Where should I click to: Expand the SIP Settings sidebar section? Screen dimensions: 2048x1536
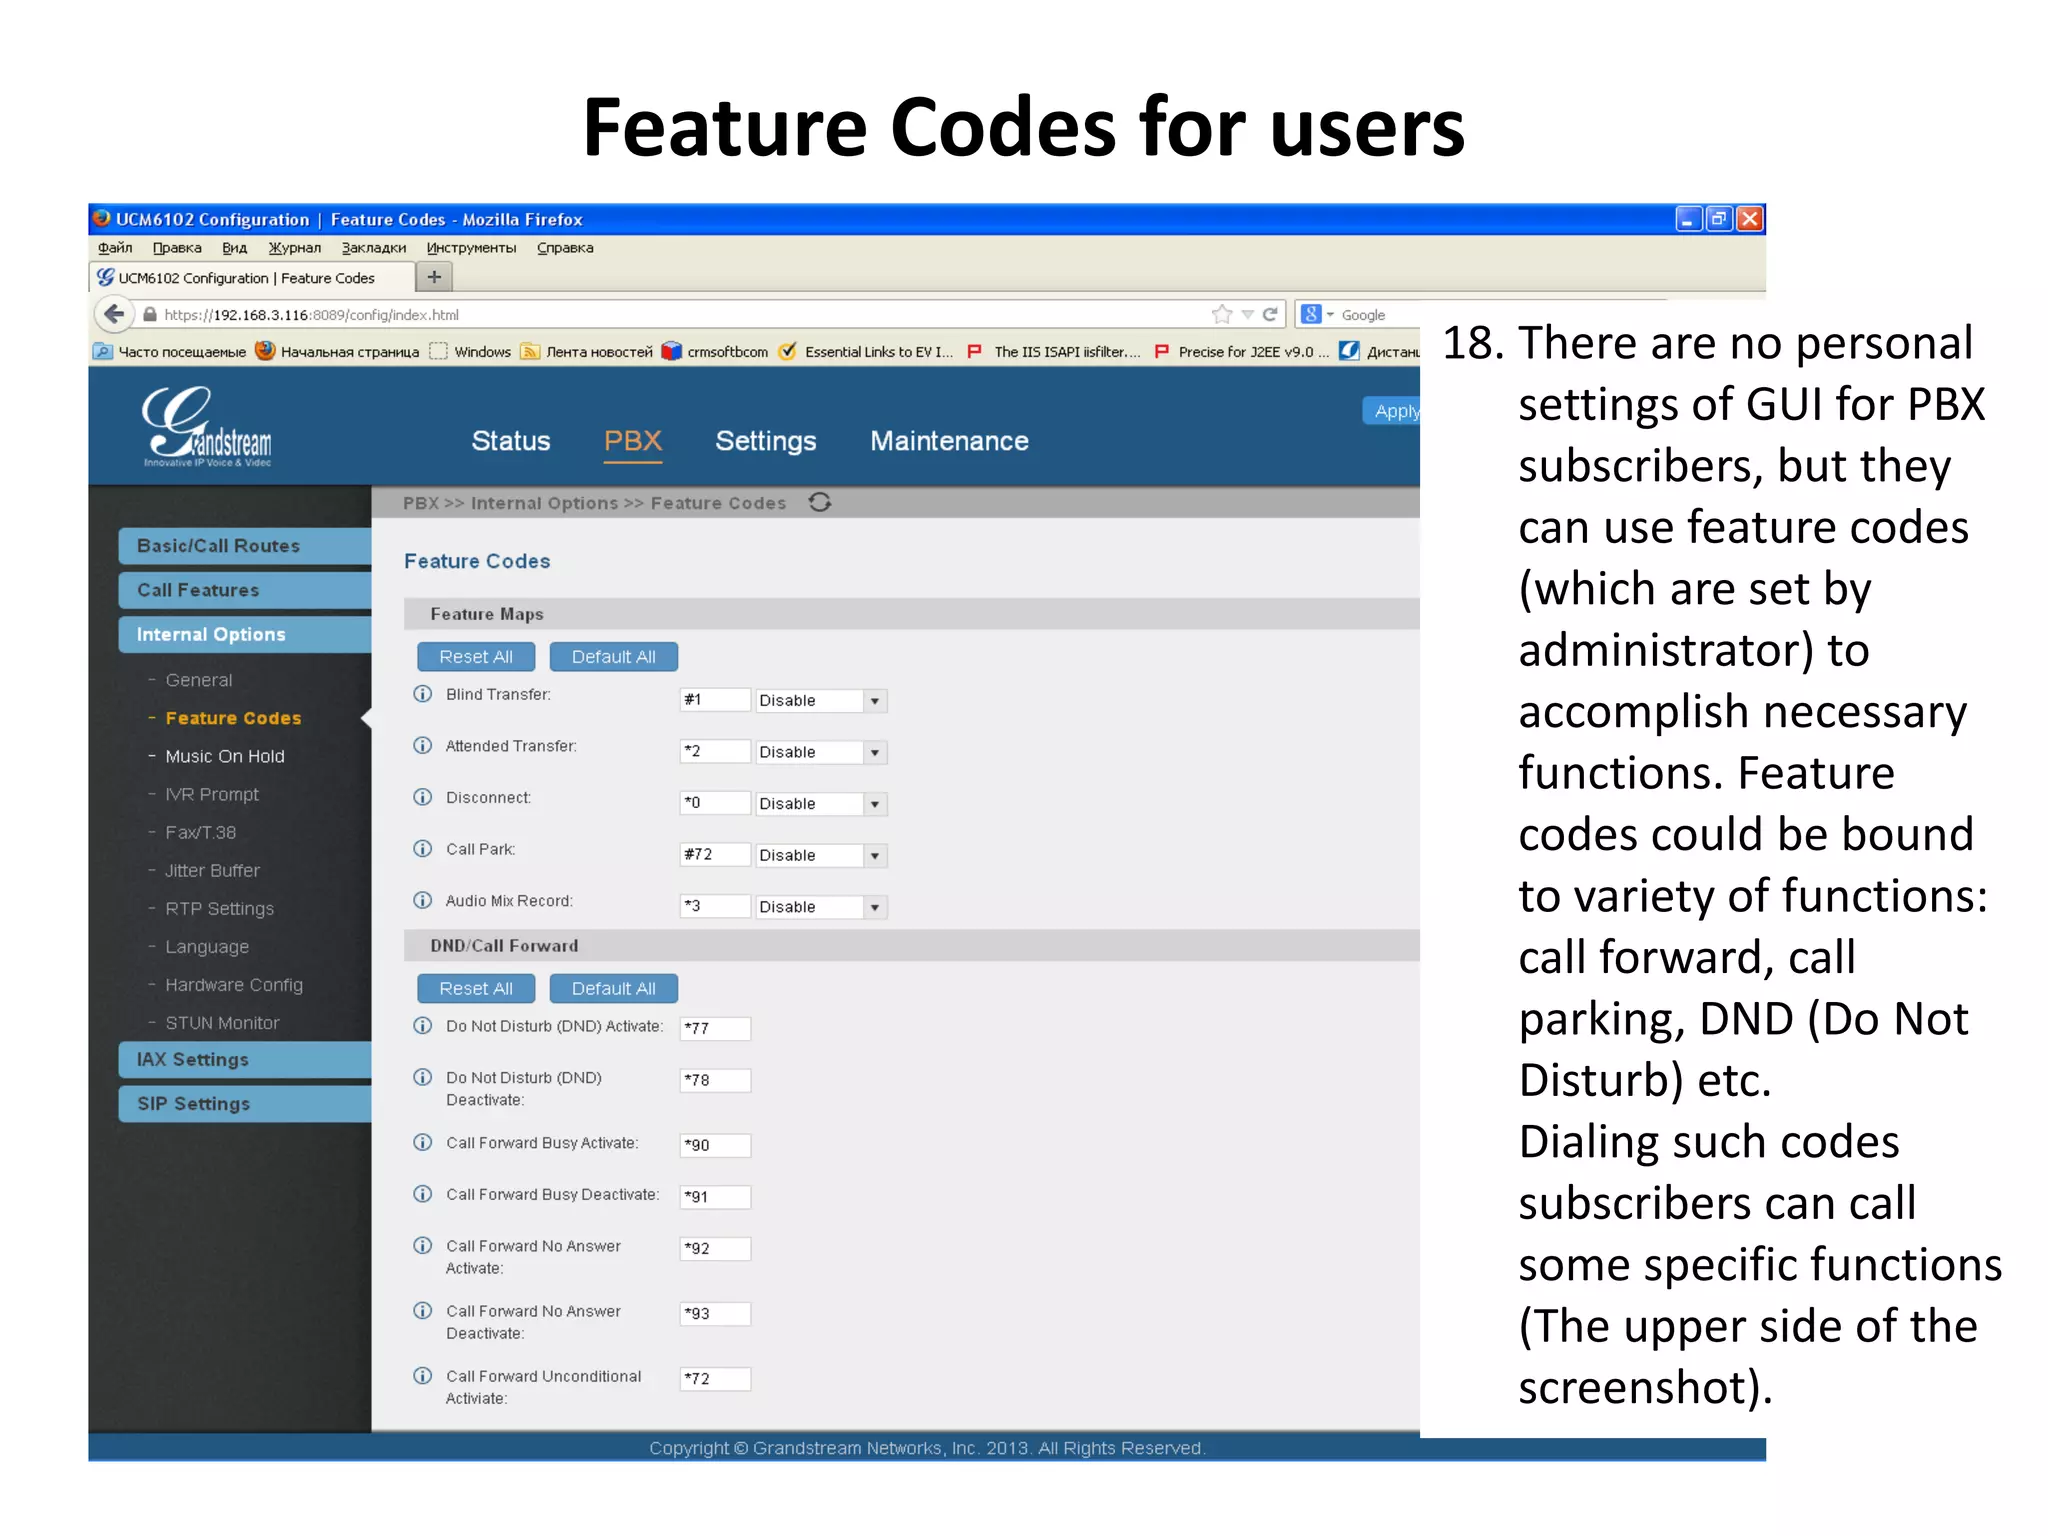pos(245,1104)
